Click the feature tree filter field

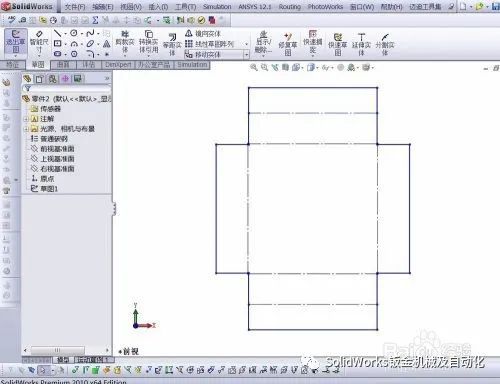[x=67, y=89]
